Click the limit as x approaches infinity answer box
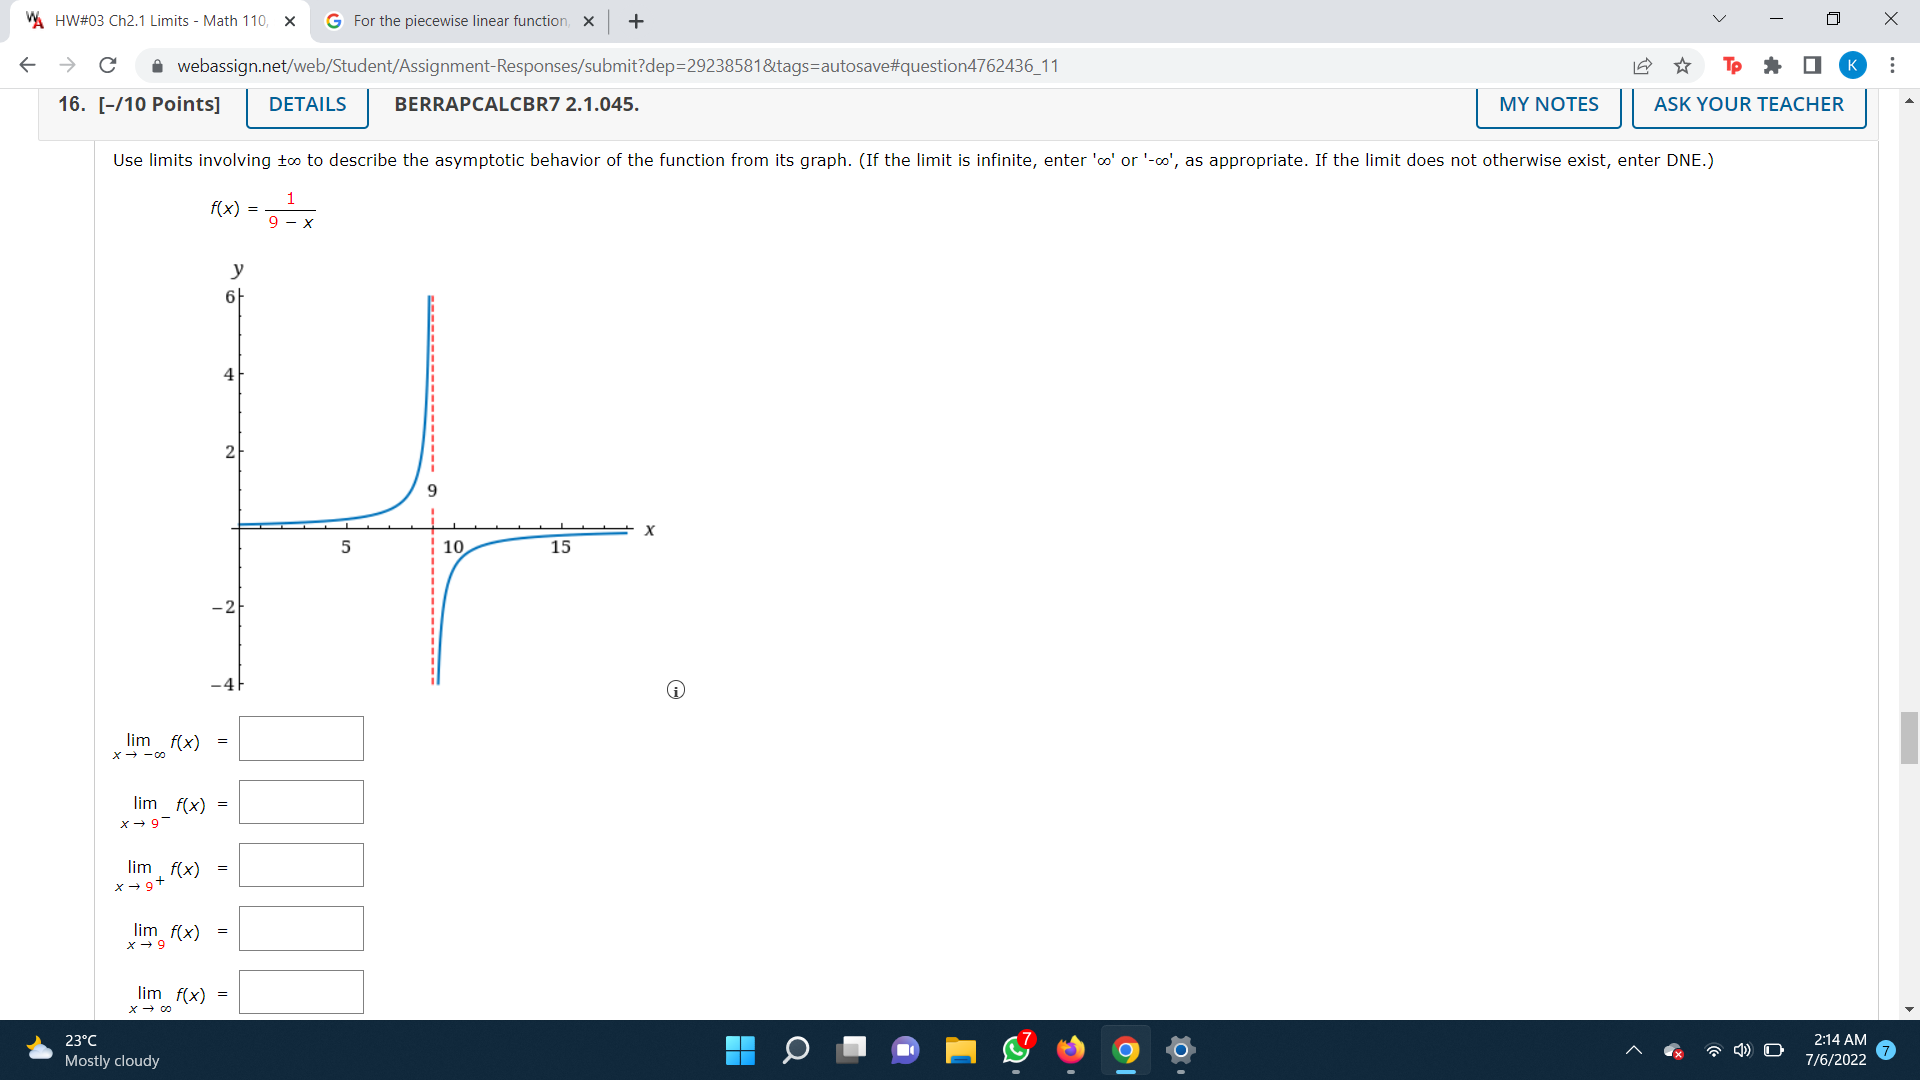The image size is (1920, 1080). 300,992
